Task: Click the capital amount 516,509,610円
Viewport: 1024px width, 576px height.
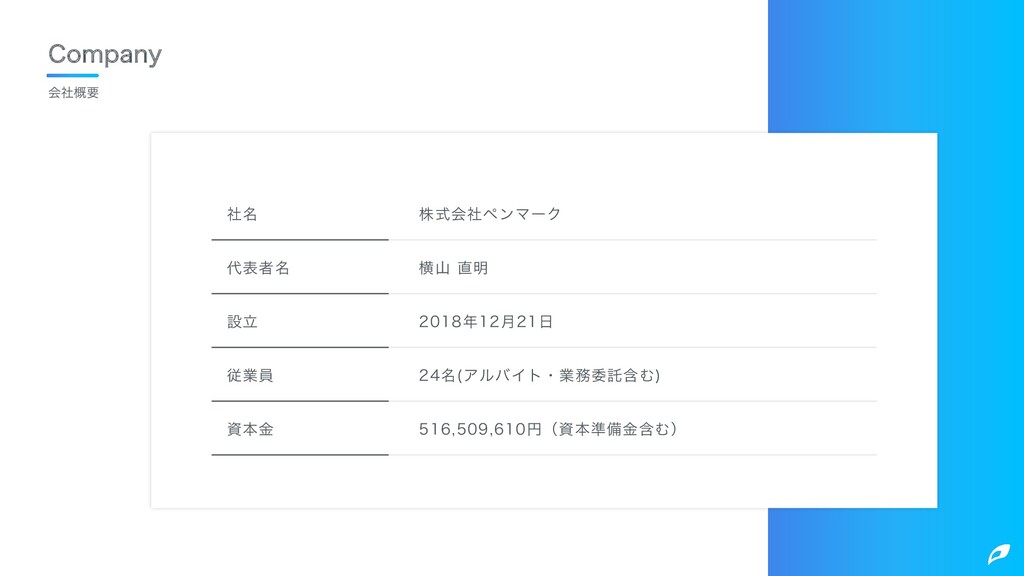Action: click(480, 429)
